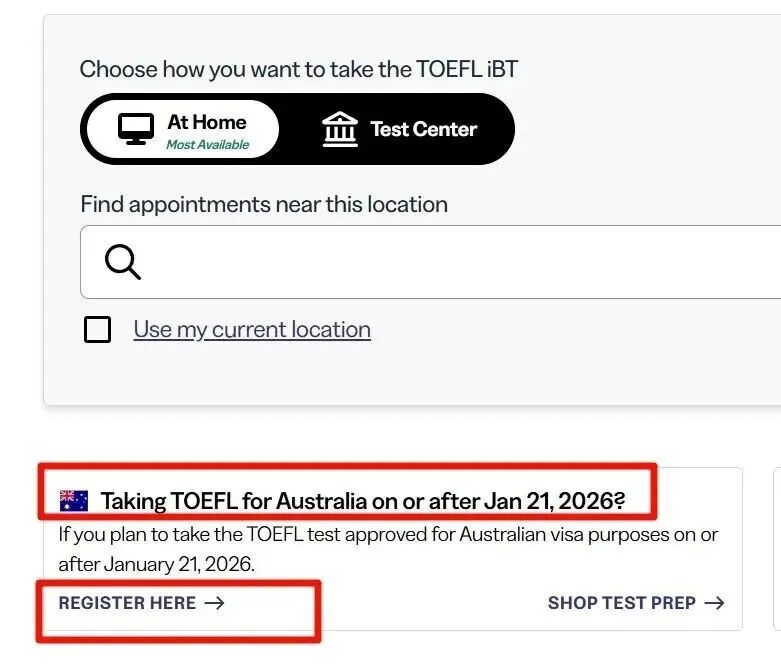Tick the current location checkbox
The image size is (781, 665).
97,330
